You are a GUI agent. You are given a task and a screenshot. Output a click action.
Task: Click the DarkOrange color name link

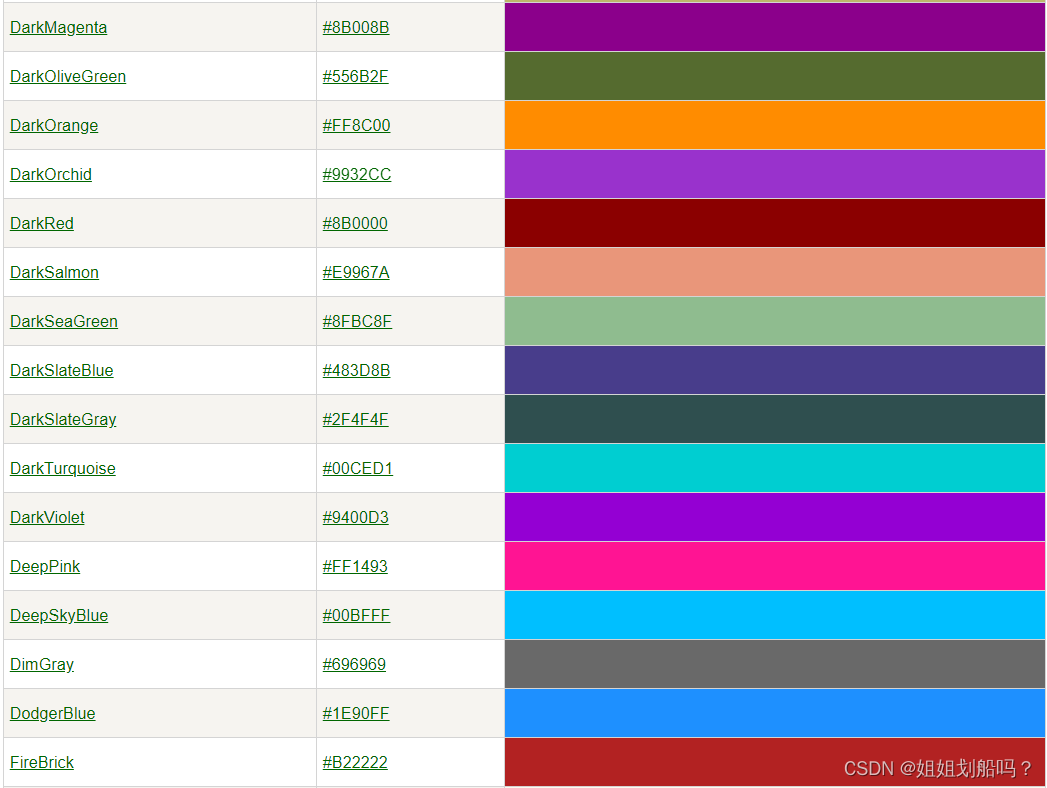54,126
